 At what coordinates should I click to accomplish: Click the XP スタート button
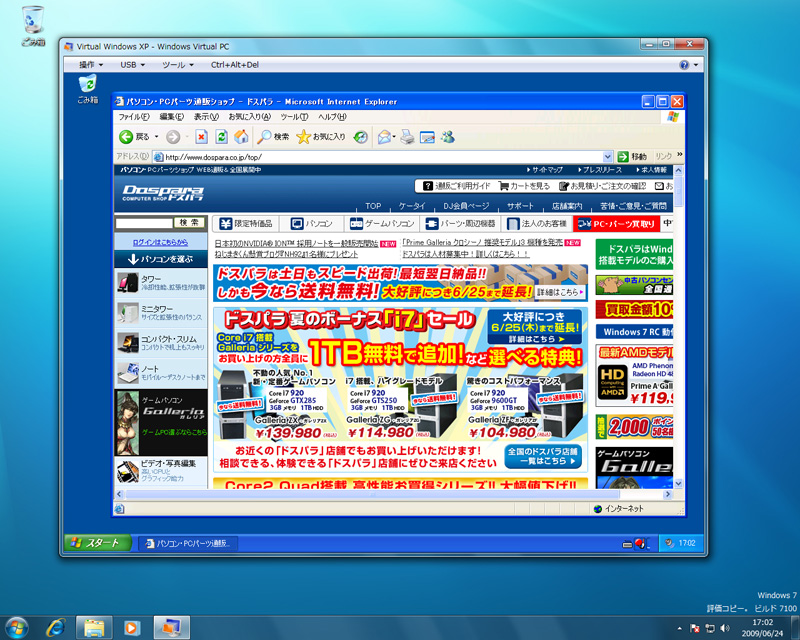98,543
